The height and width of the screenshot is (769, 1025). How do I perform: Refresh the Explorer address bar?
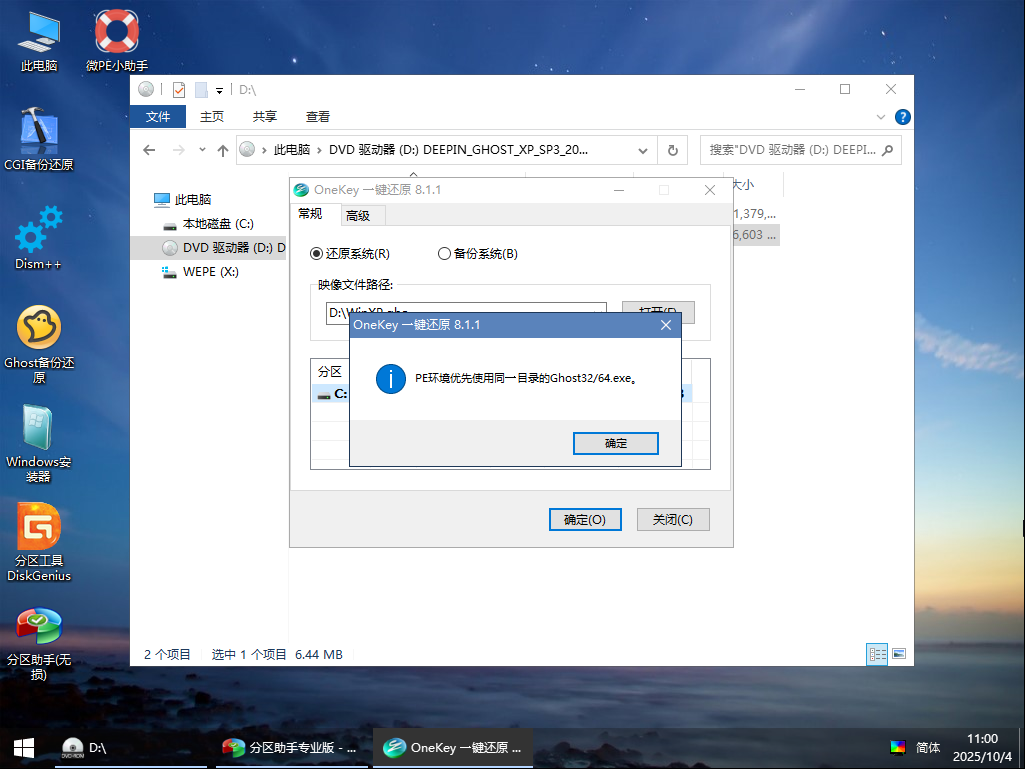673,150
